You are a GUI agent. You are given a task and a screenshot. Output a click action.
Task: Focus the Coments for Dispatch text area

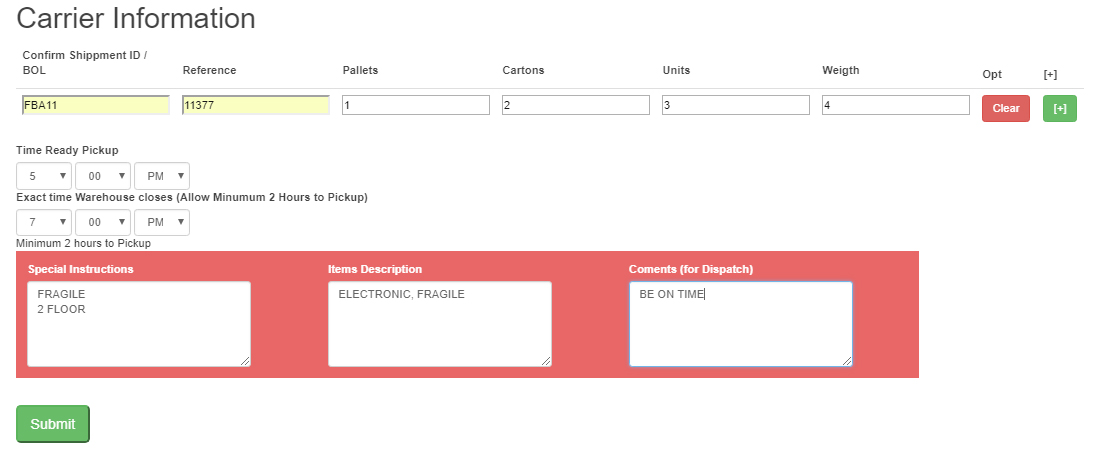click(741, 324)
